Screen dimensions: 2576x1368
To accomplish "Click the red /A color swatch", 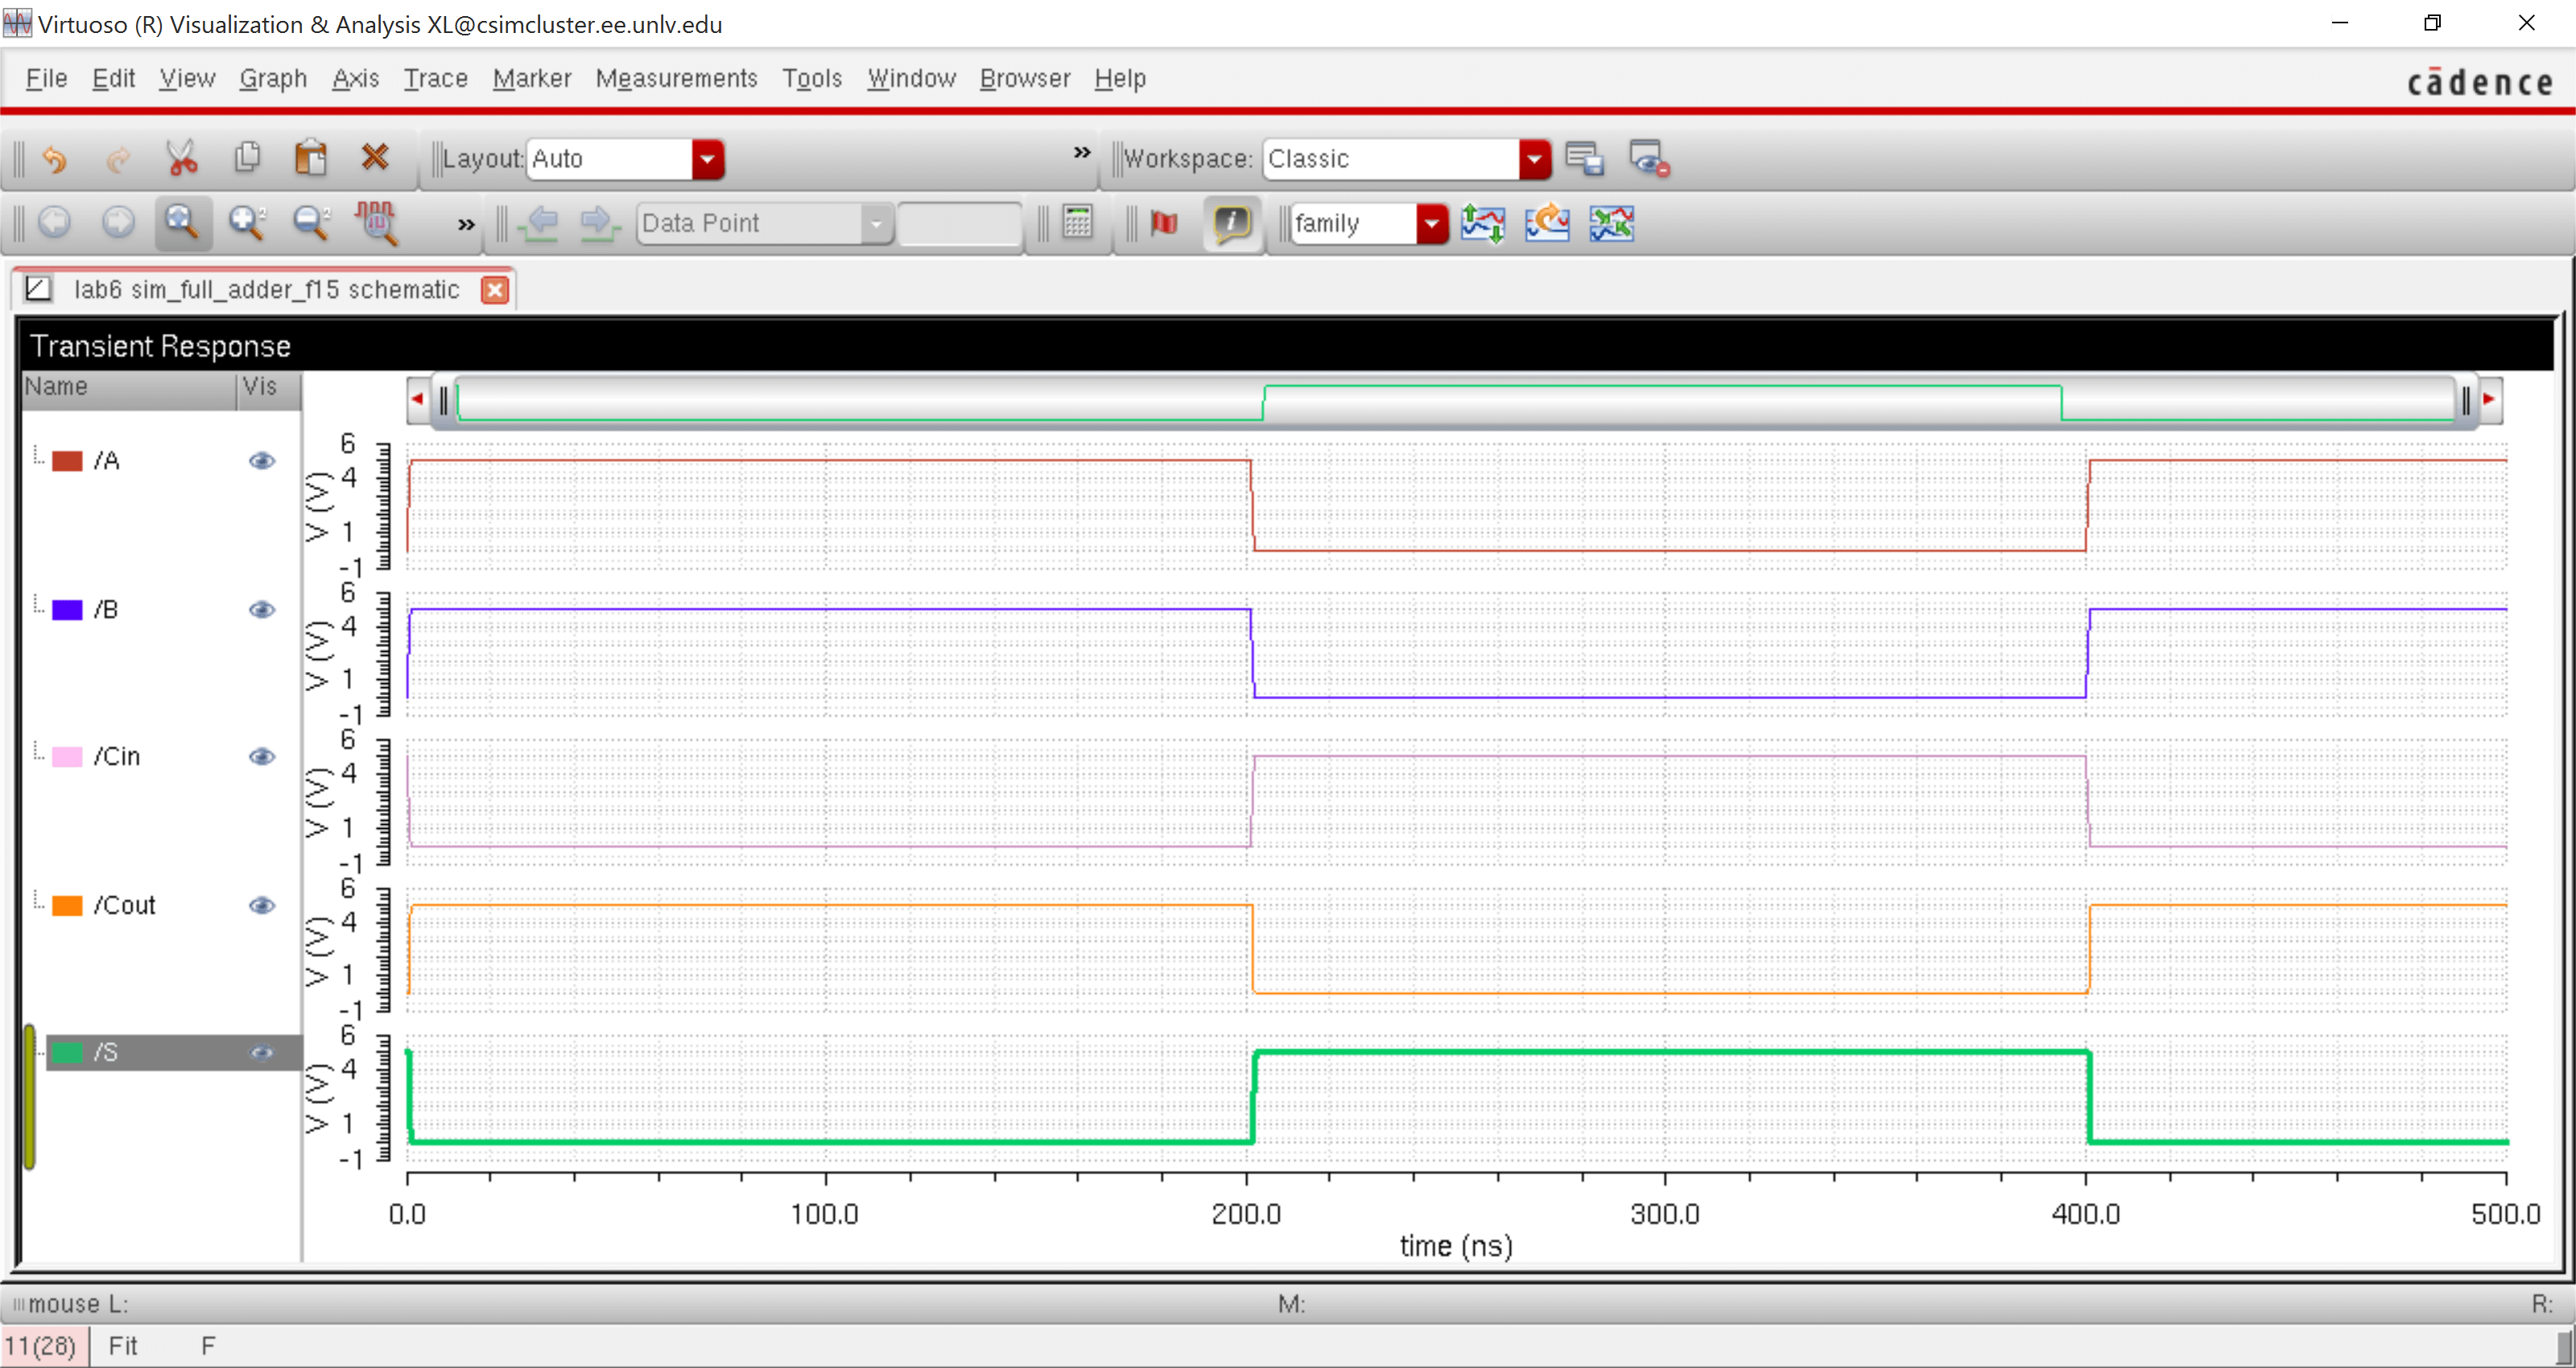I will [x=67, y=461].
